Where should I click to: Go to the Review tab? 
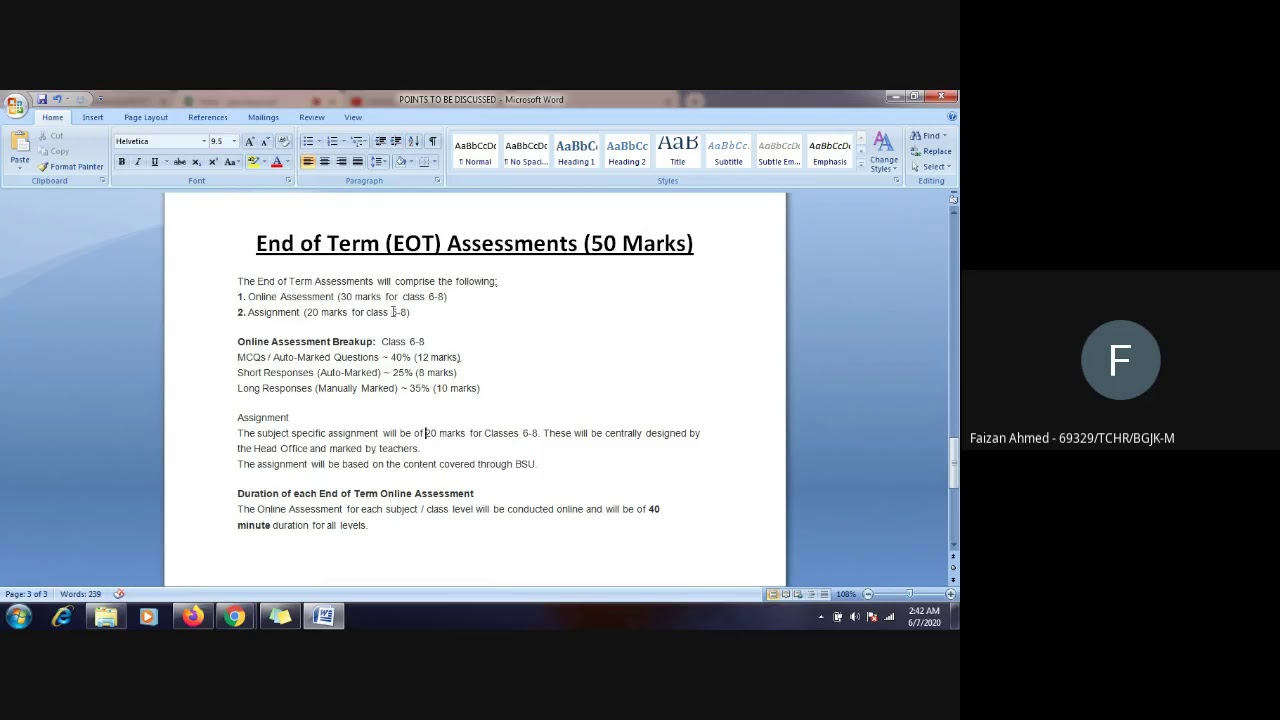pyautogui.click(x=312, y=117)
